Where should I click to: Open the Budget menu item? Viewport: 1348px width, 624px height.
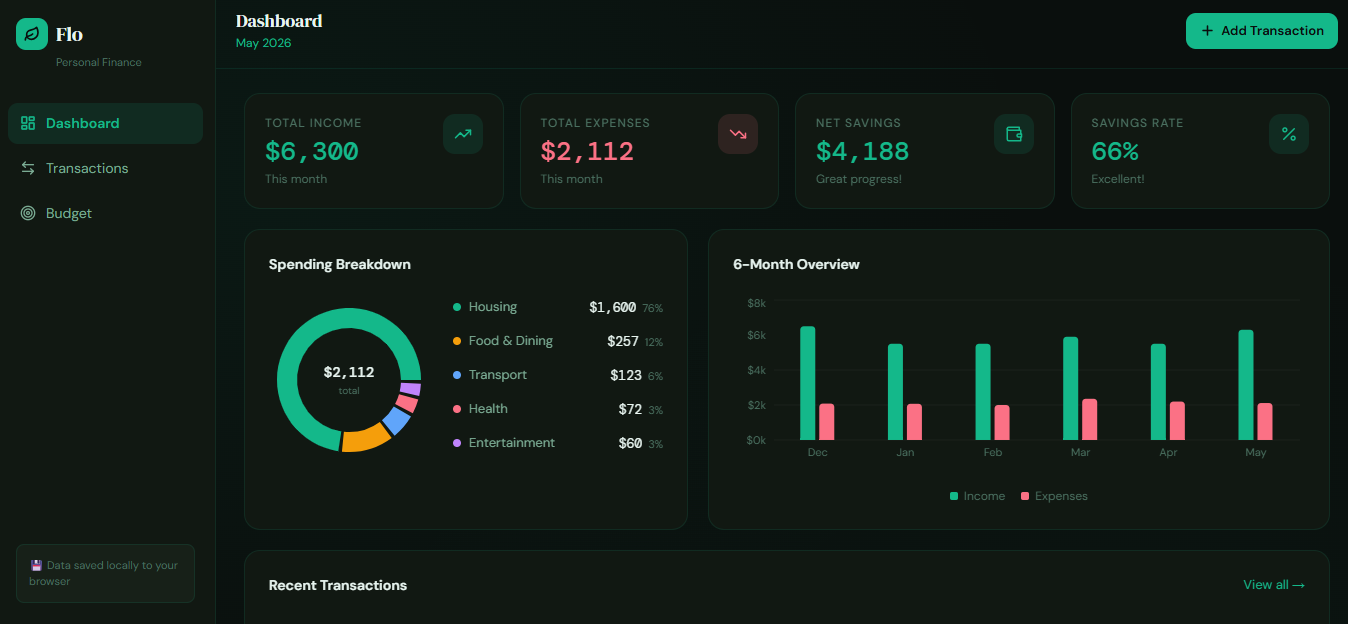click(x=105, y=213)
